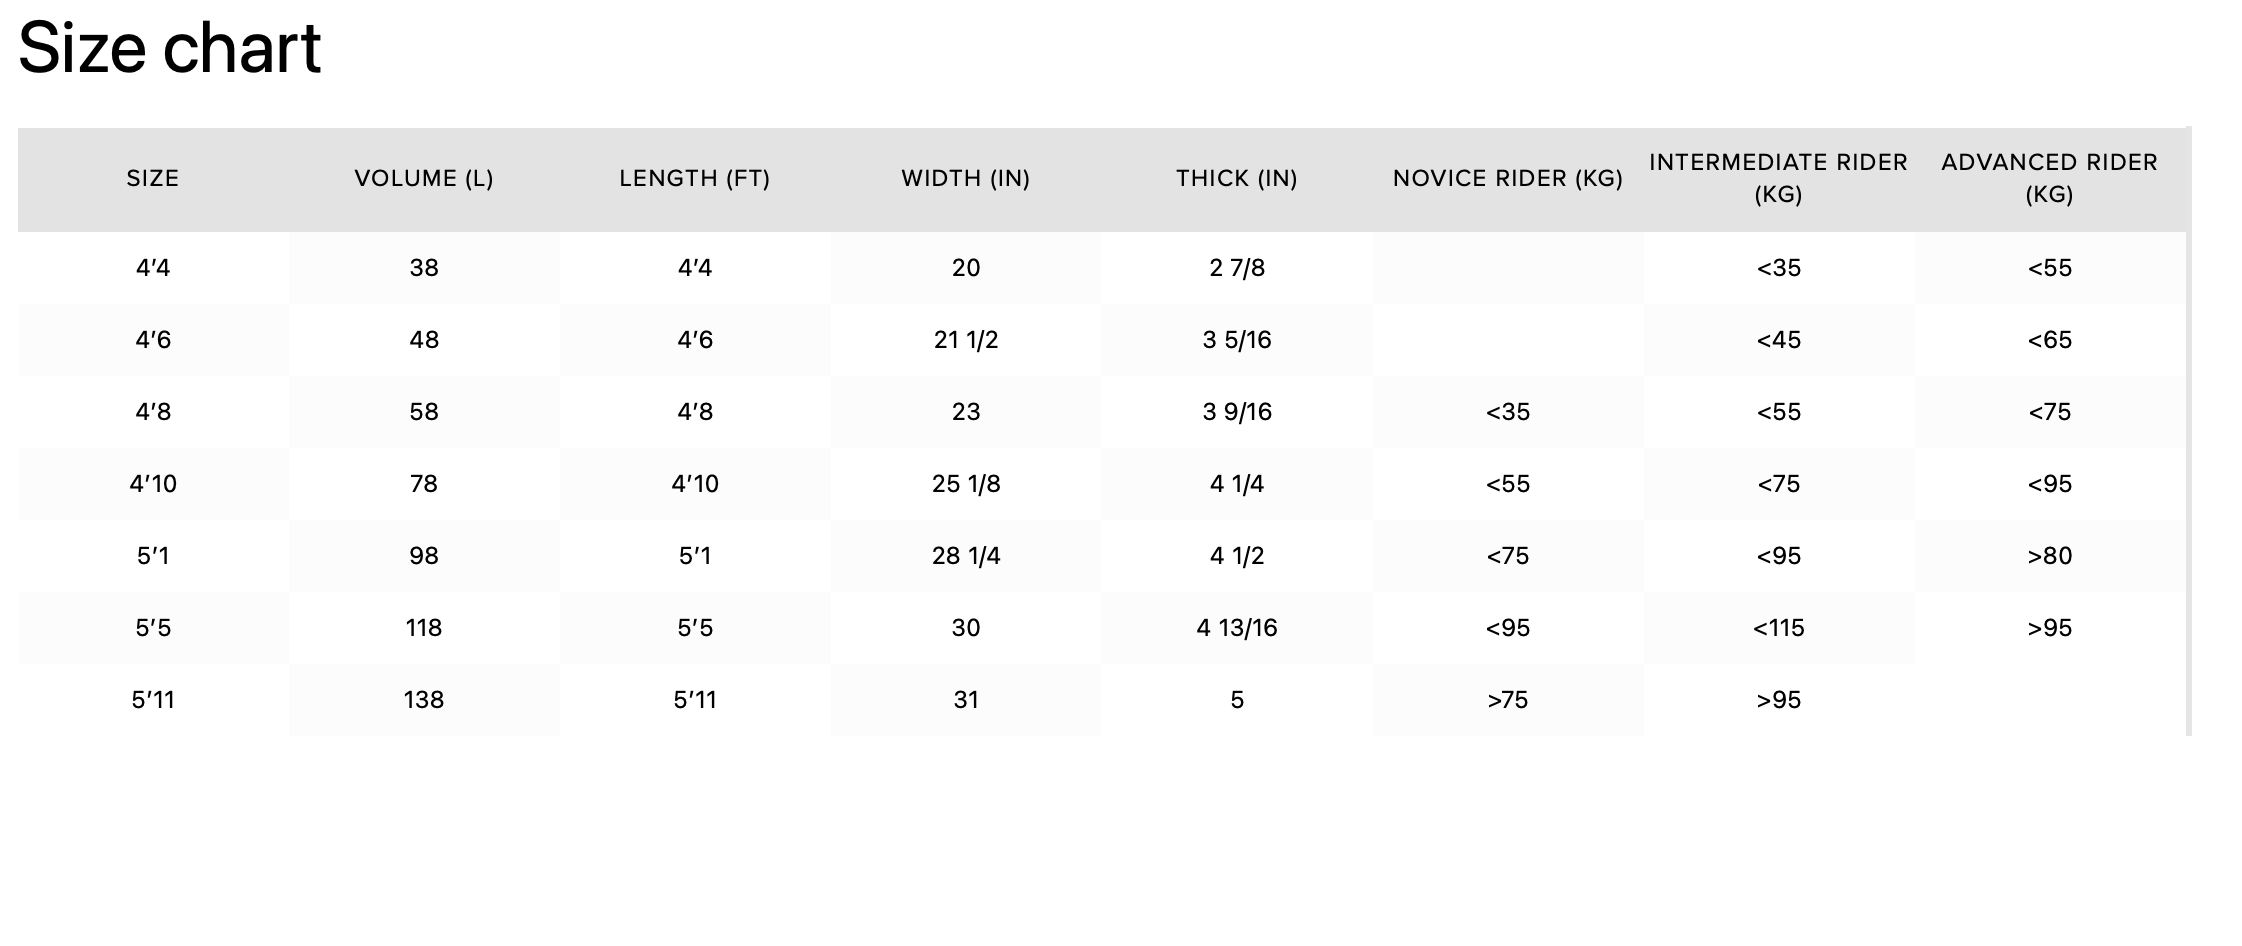Image resolution: width=2242 pixels, height=946 pixels.
Task: Select the ADVANCED RIDER (KG) header
Action: click(x=2050, y=178)
